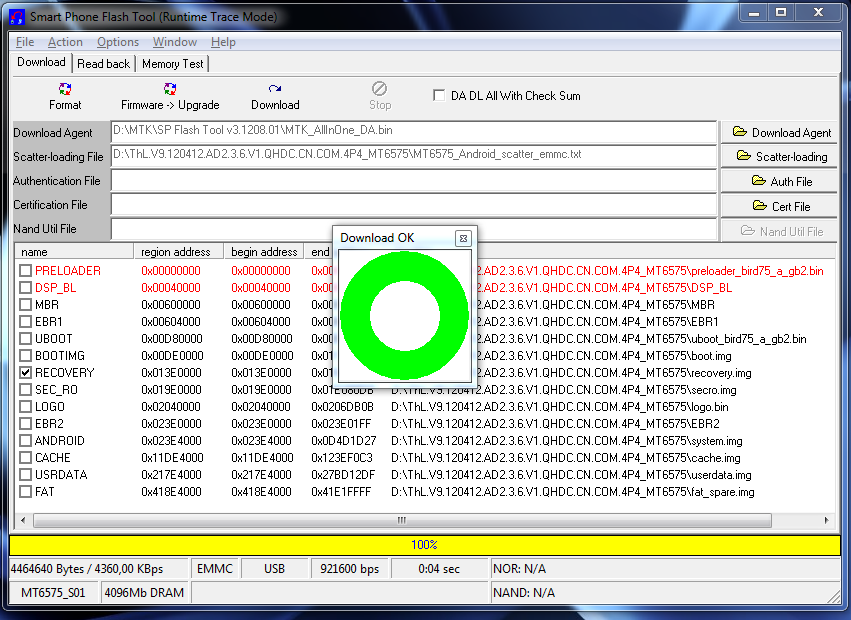Tick the ANDROID partition checkbox
The height and width of the screenshot is (620, 851).
tap(26, 441)
